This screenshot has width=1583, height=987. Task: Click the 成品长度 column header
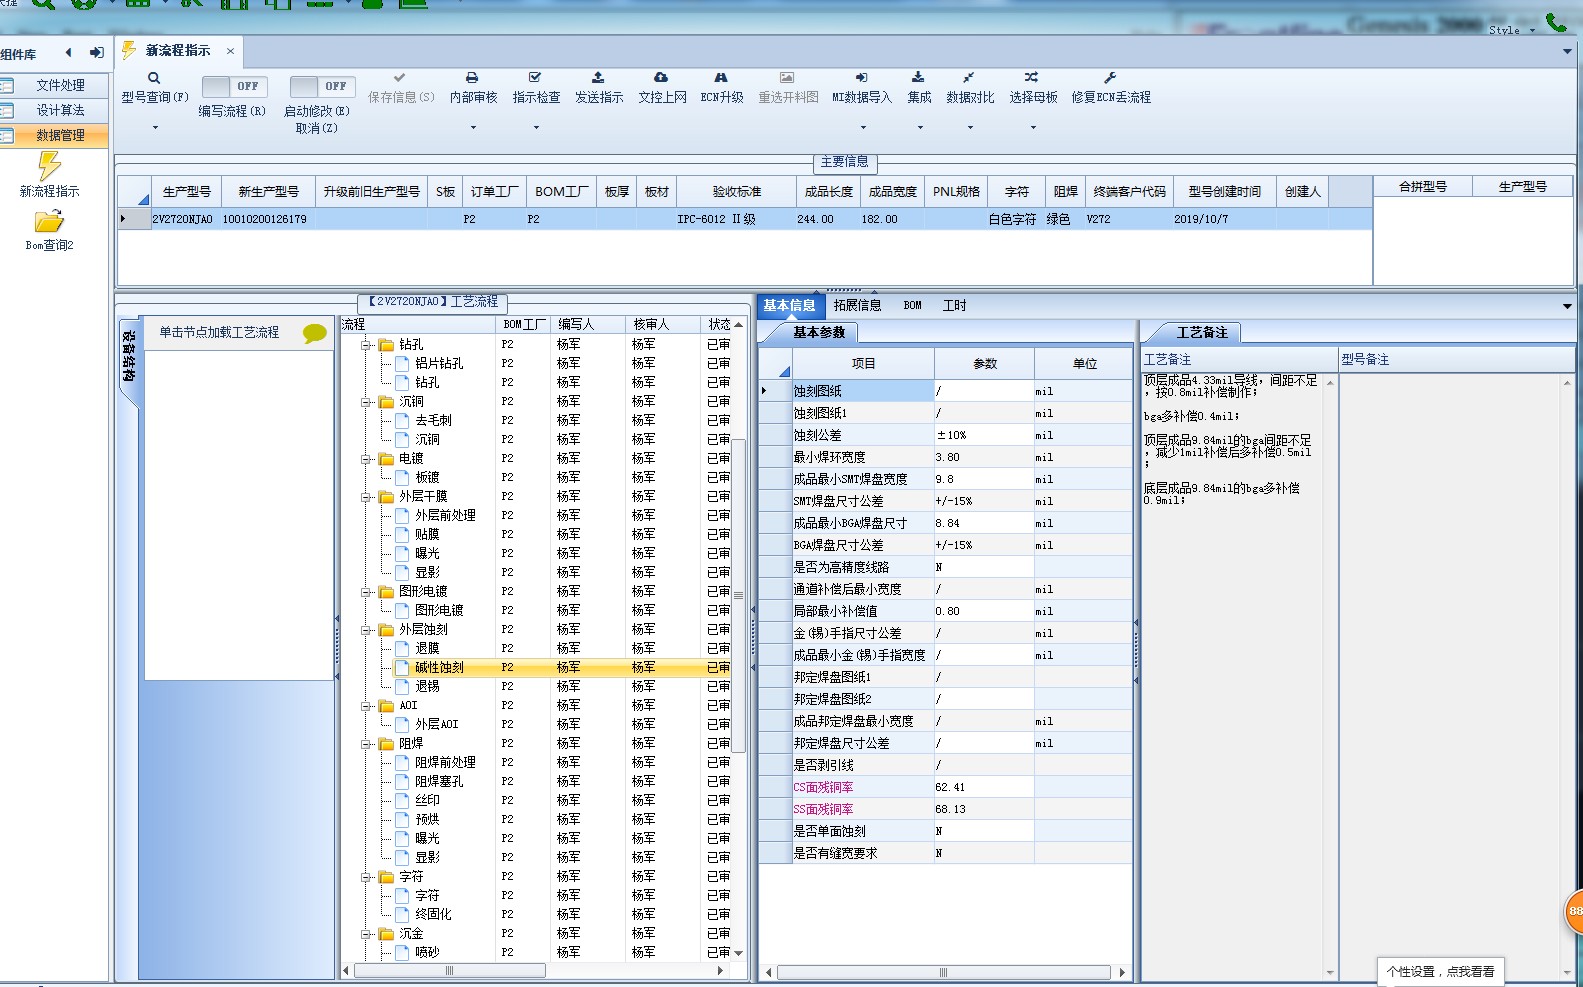click(x=829, y=191)
